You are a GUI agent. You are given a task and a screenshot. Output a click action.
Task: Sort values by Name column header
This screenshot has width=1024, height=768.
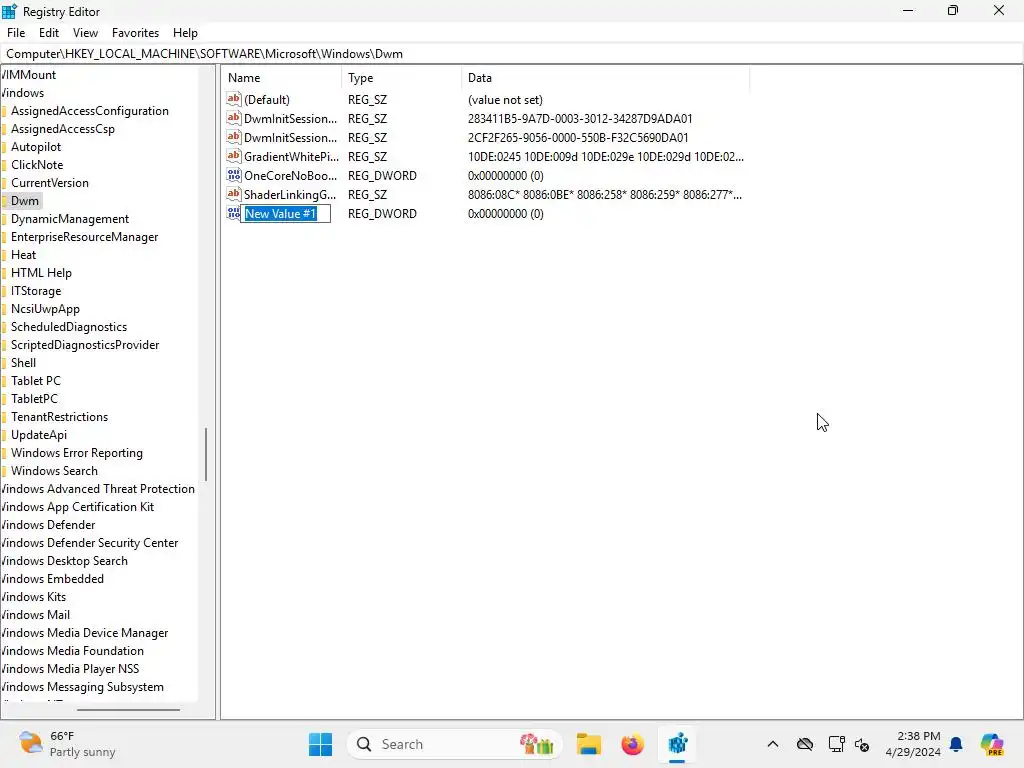pyautogui.click(x=281, y=78)
